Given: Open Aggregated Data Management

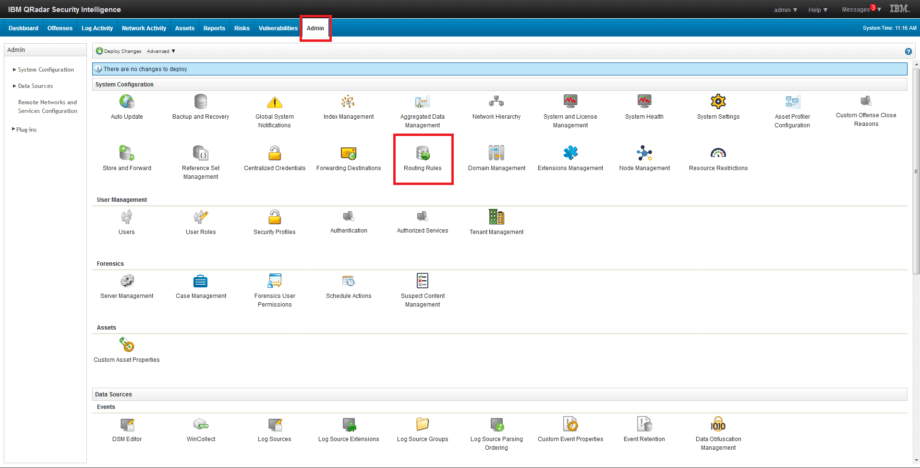Looking at the screenshot, I should [422, 101].
